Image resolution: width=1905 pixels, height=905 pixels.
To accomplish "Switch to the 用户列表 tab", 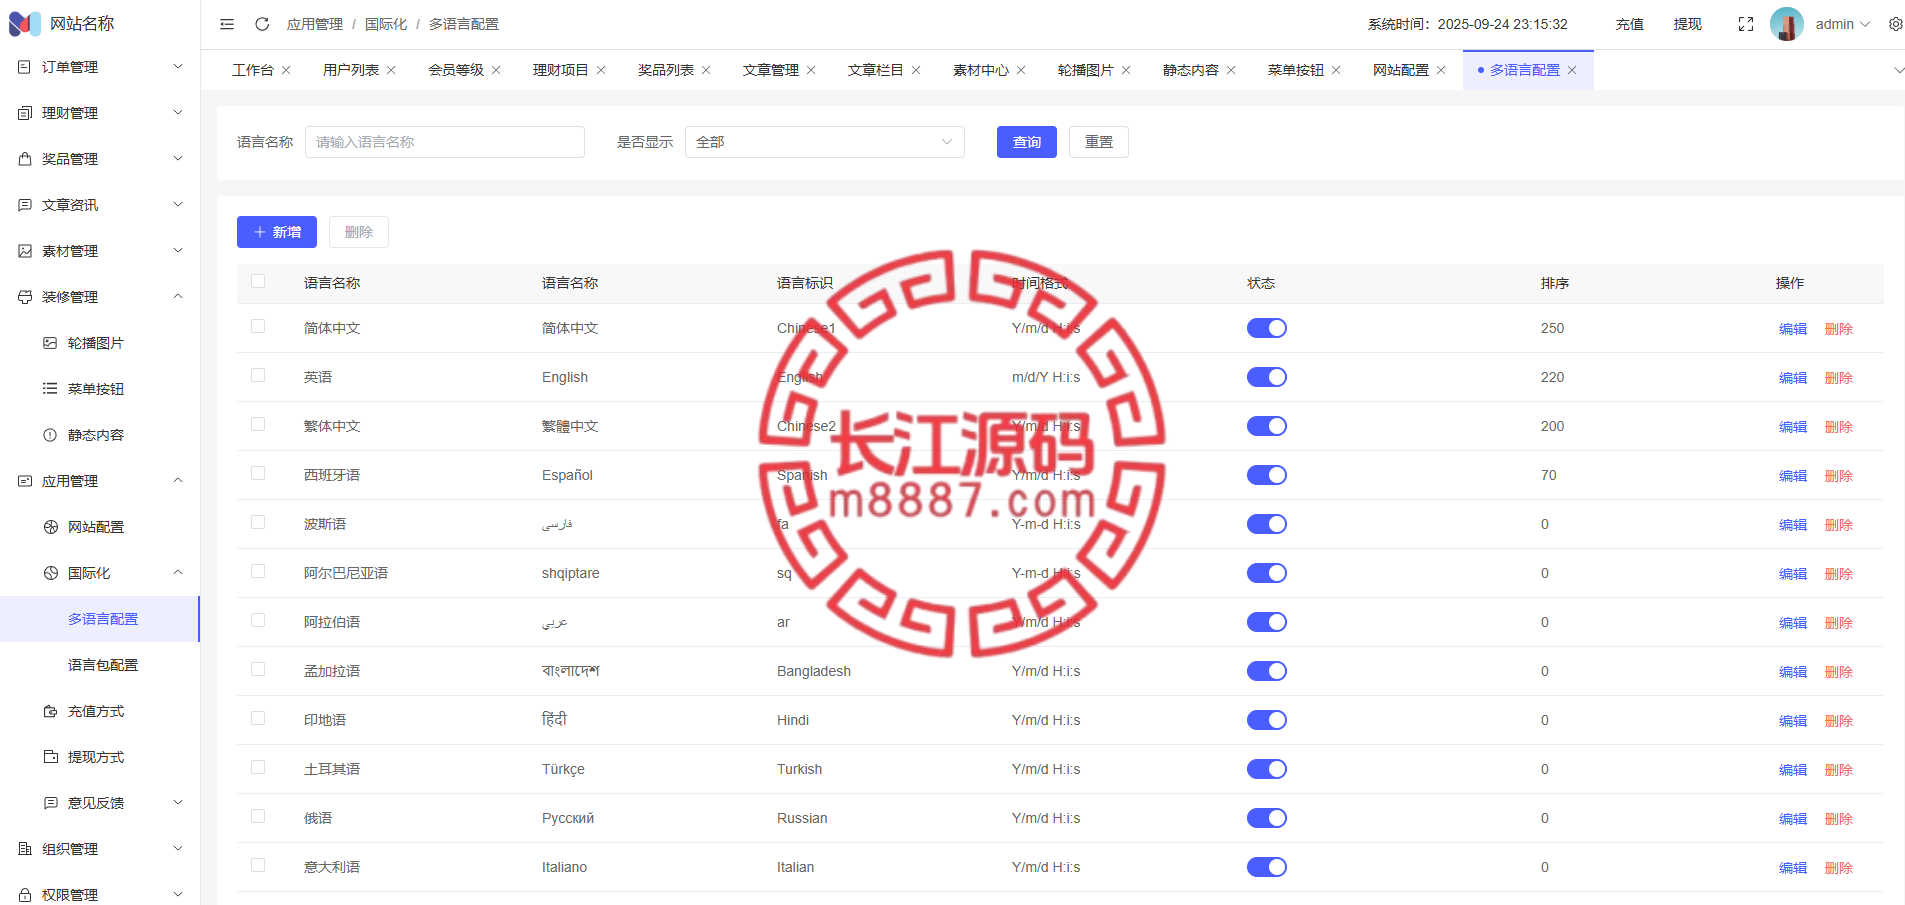I will [x=351, y=70].
